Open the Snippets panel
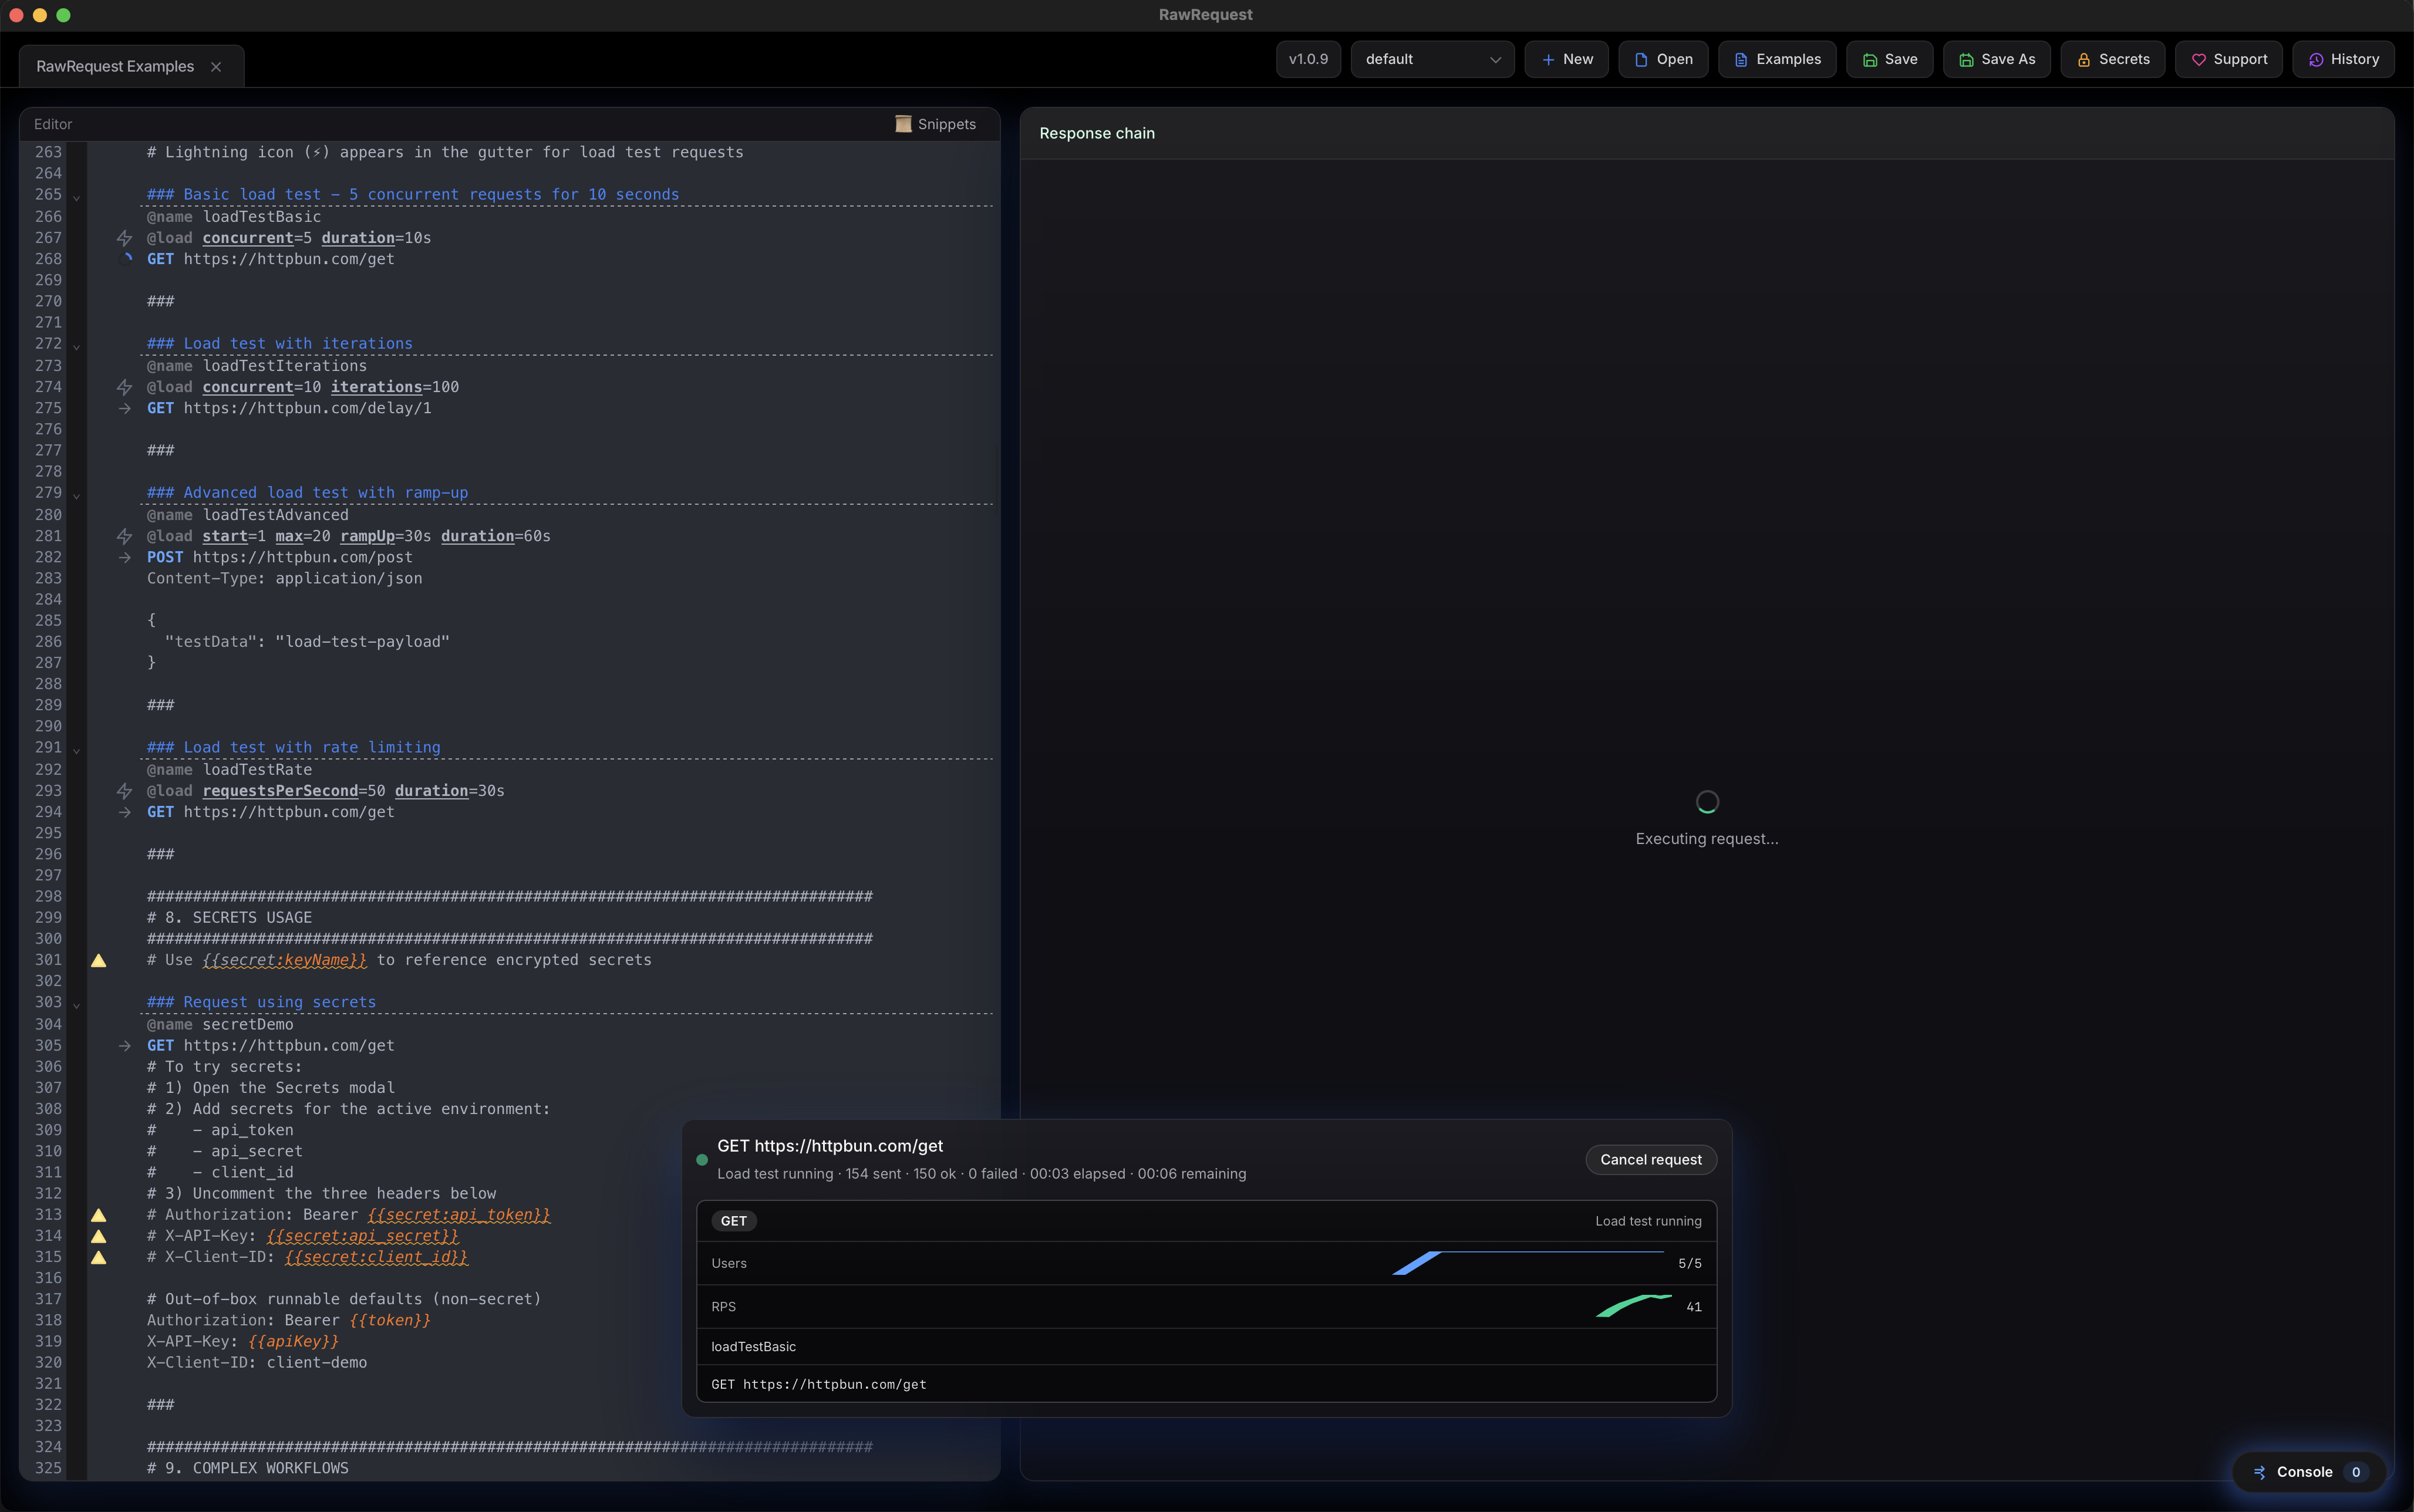2414x1512 pixels. coord(934,124)
